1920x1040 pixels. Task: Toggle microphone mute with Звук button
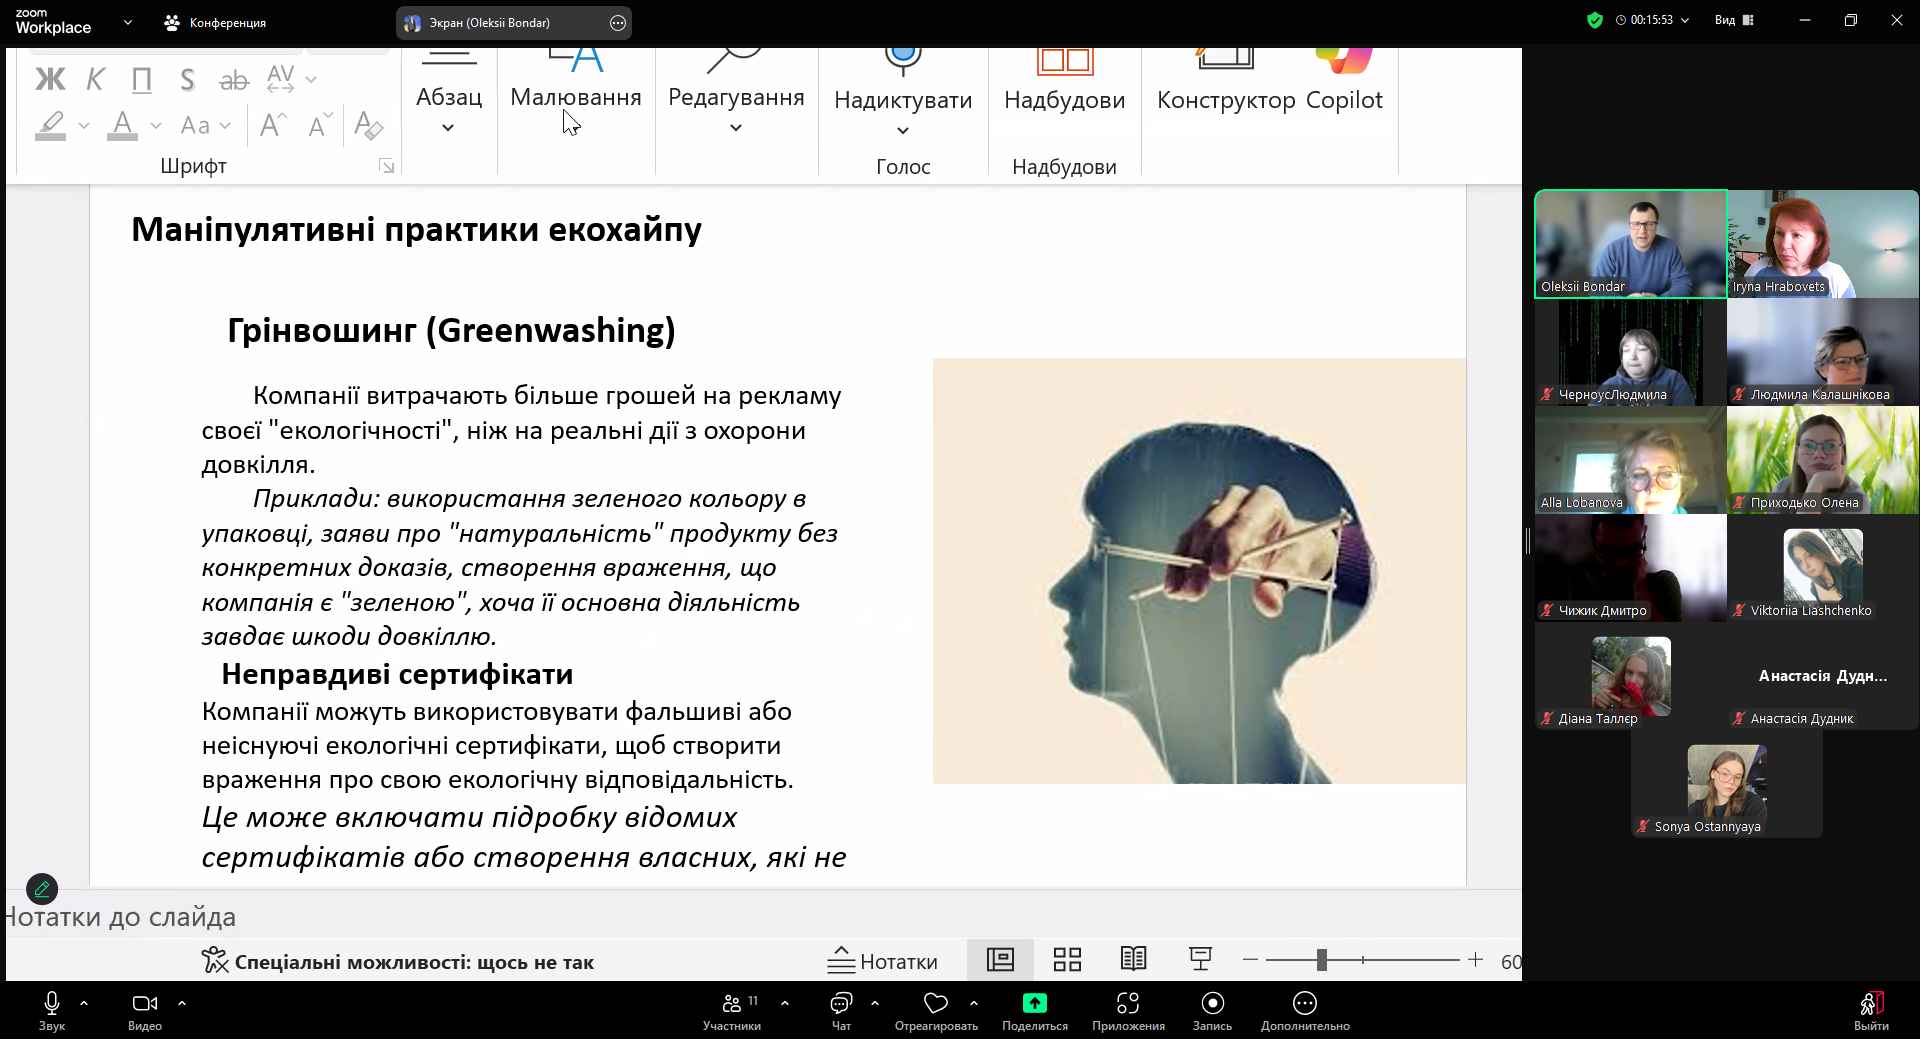pos(52,1009)
